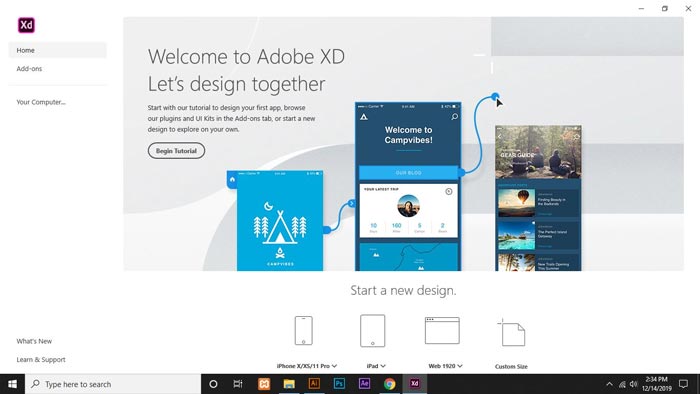Open Cortana circle icon in taskbar
The height and width of the screenshot is (394, 700).
[x=213, y=384]
